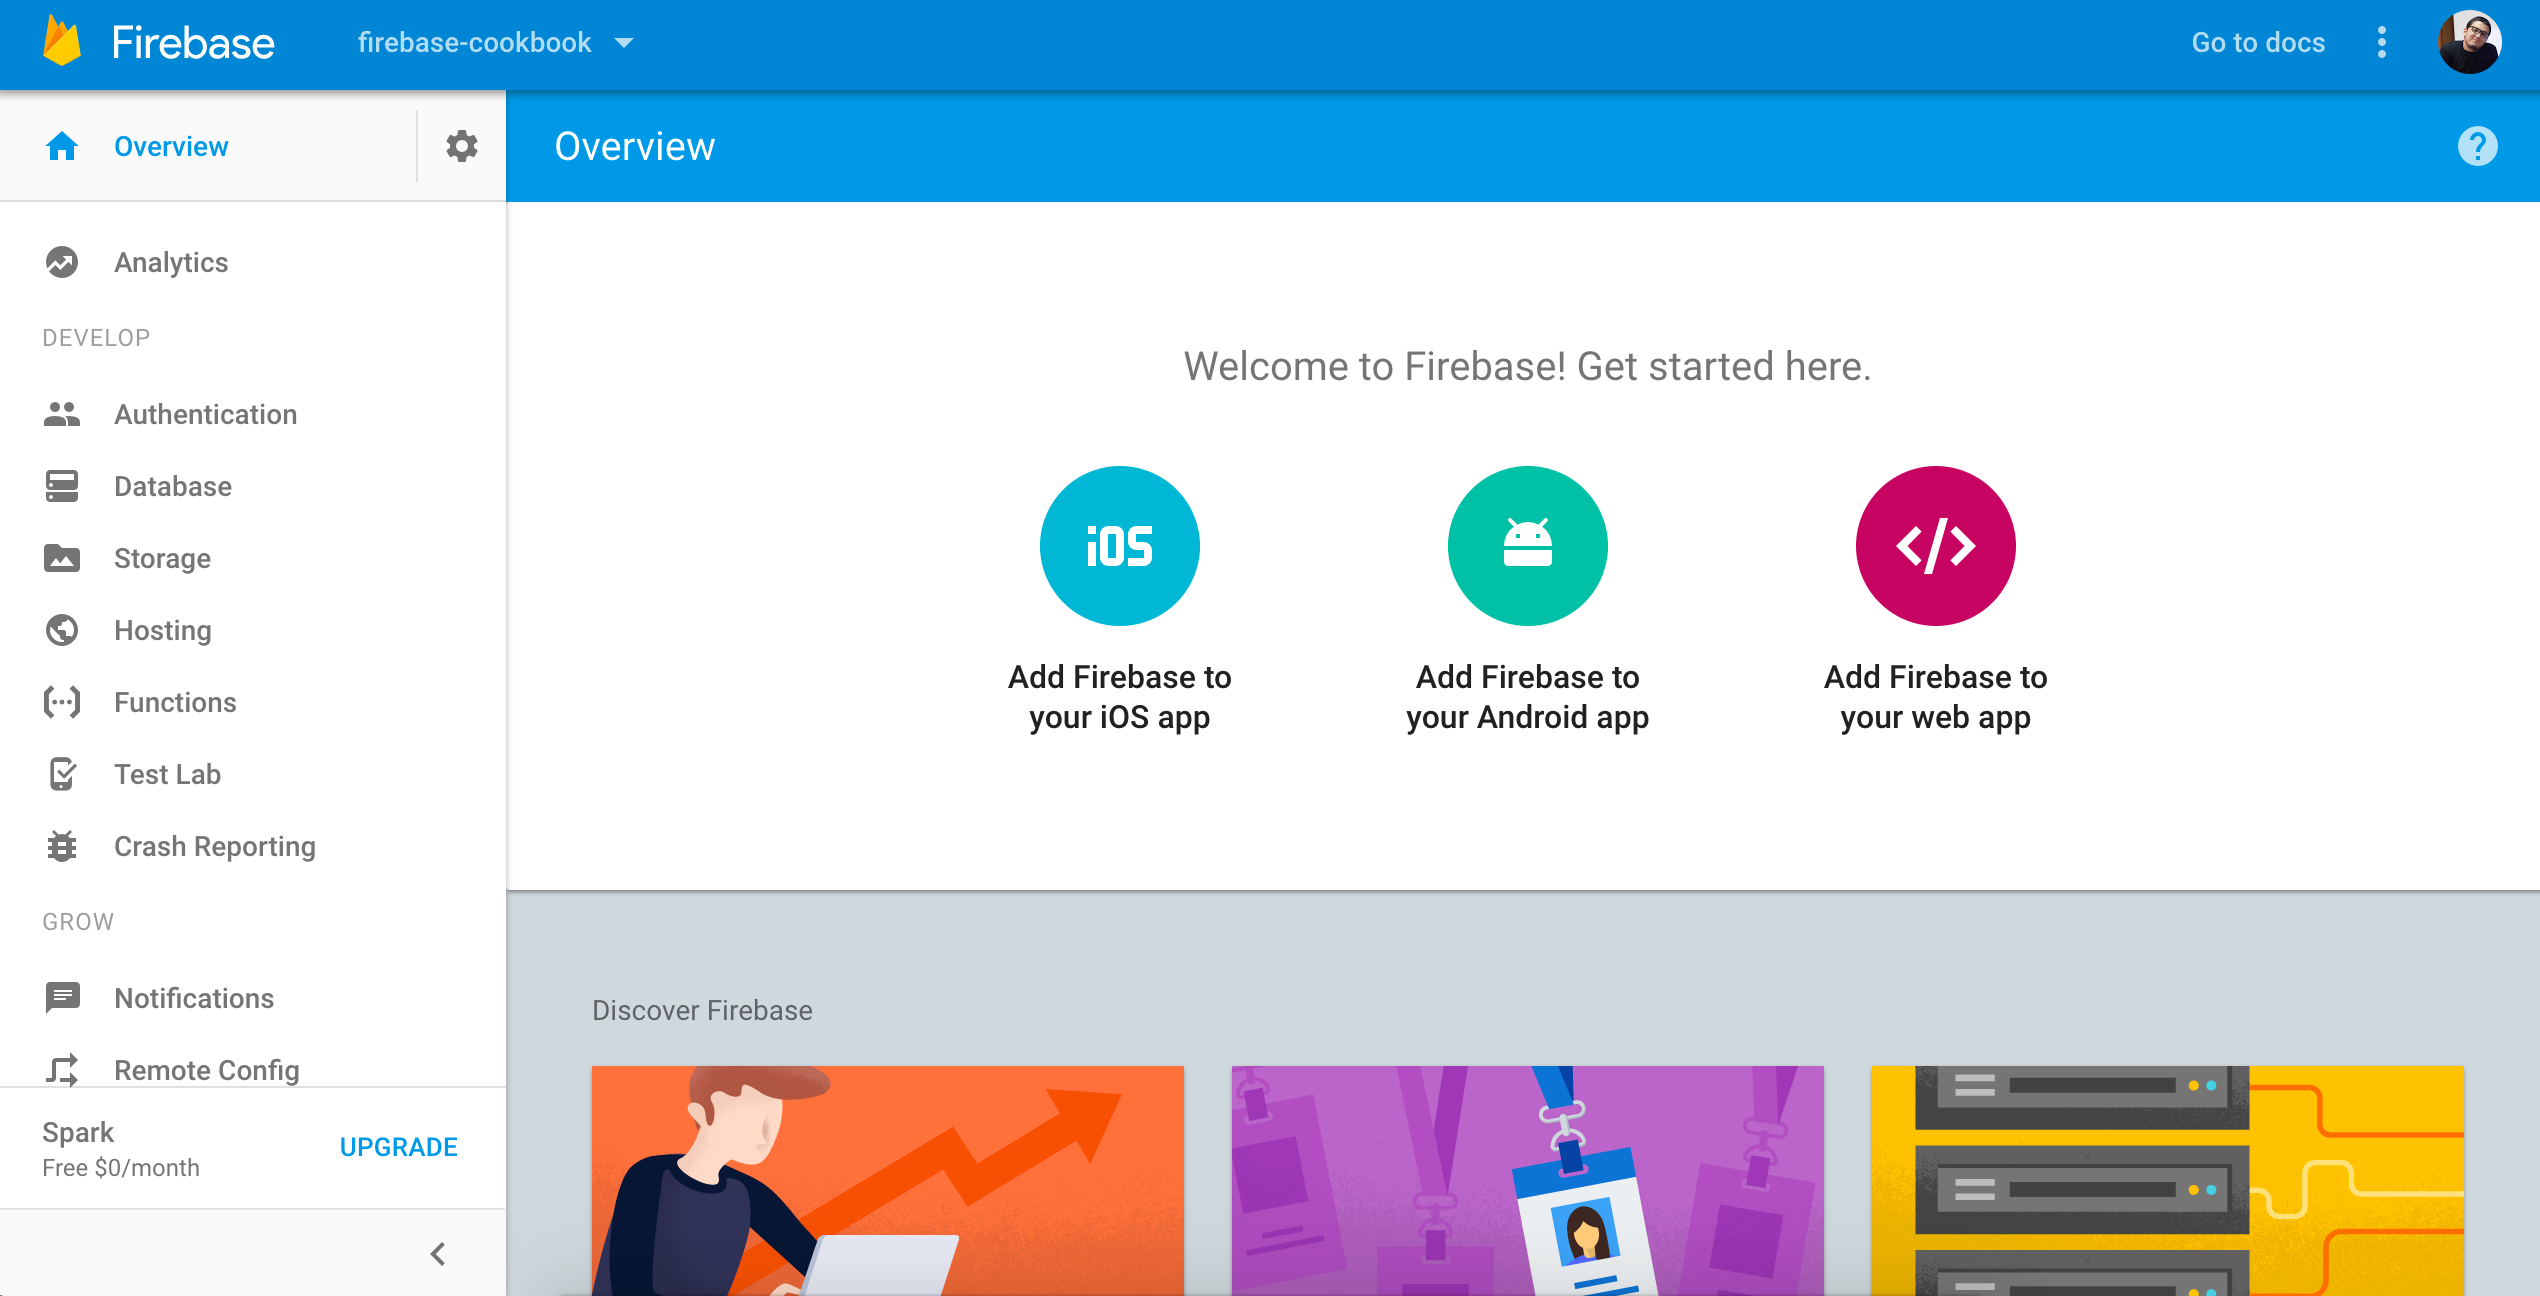The height and width of the screenshot is (1296, 2540).
Task: Click the Android robot circle icon
Action: tap(1528, 546)
